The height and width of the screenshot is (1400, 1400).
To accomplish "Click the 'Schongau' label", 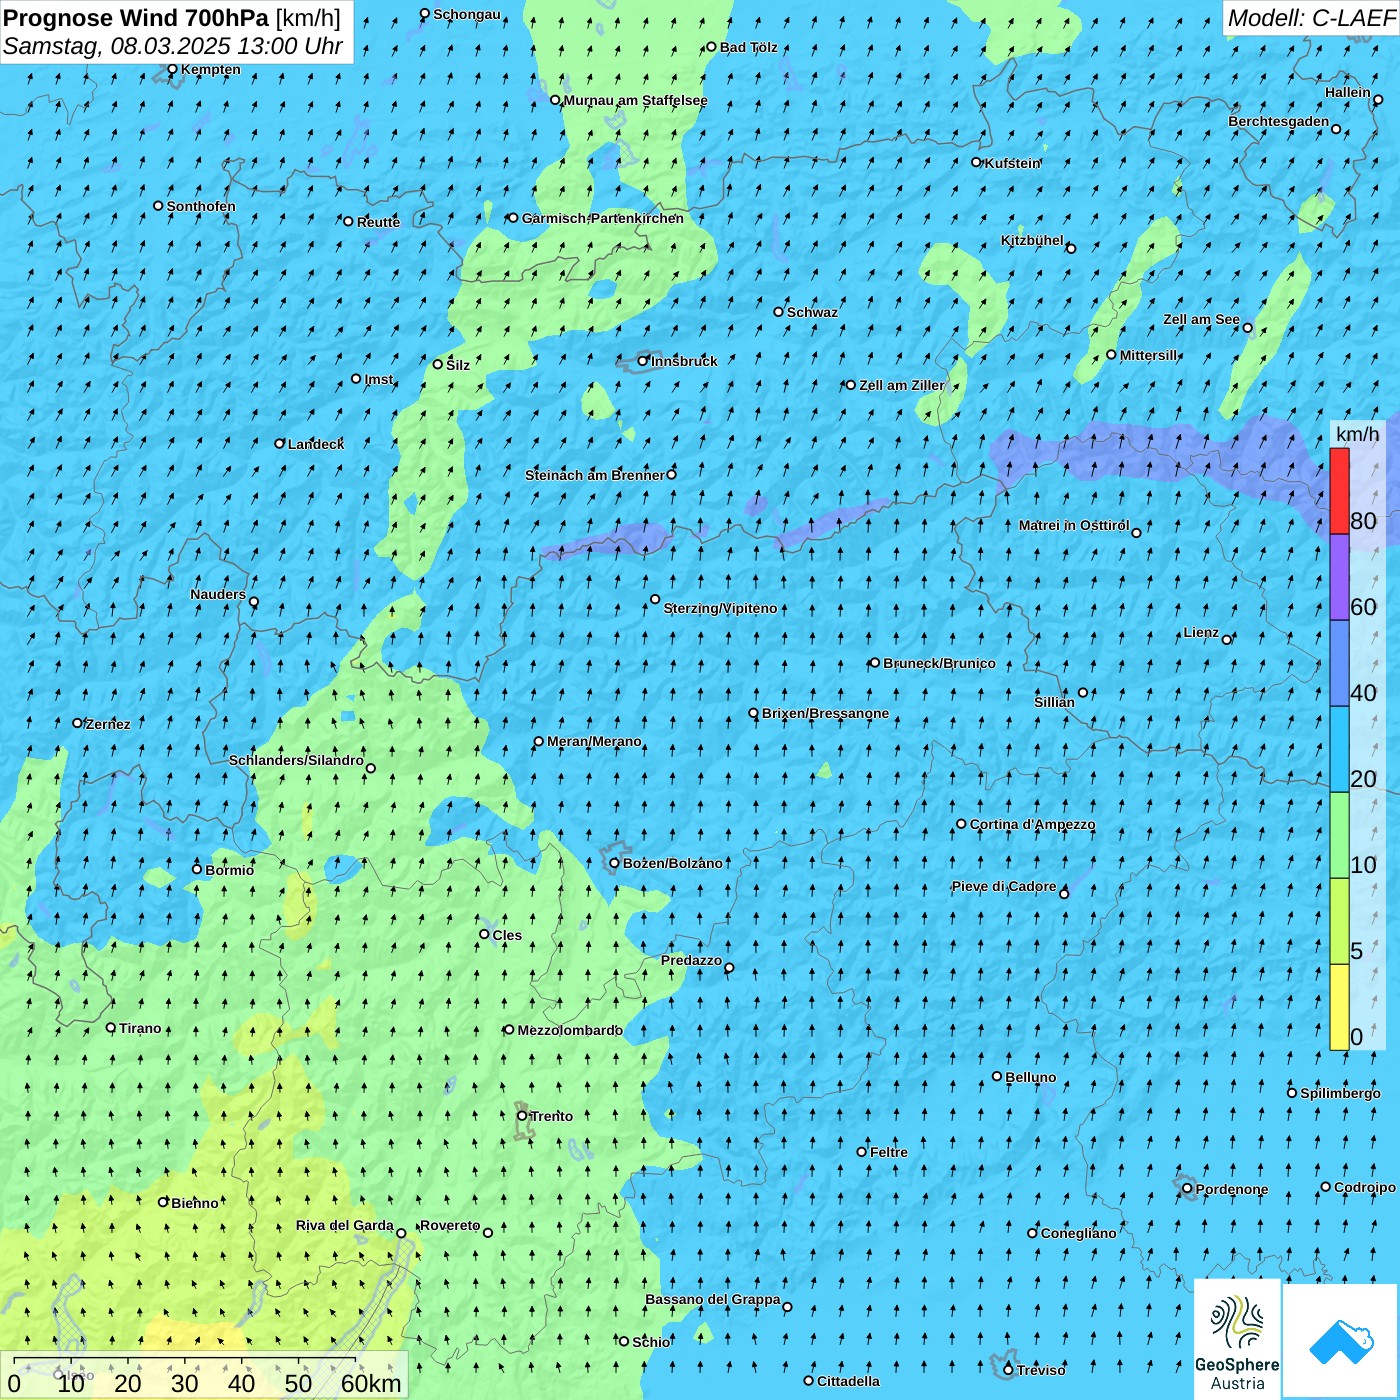I will tap(467, 14).
